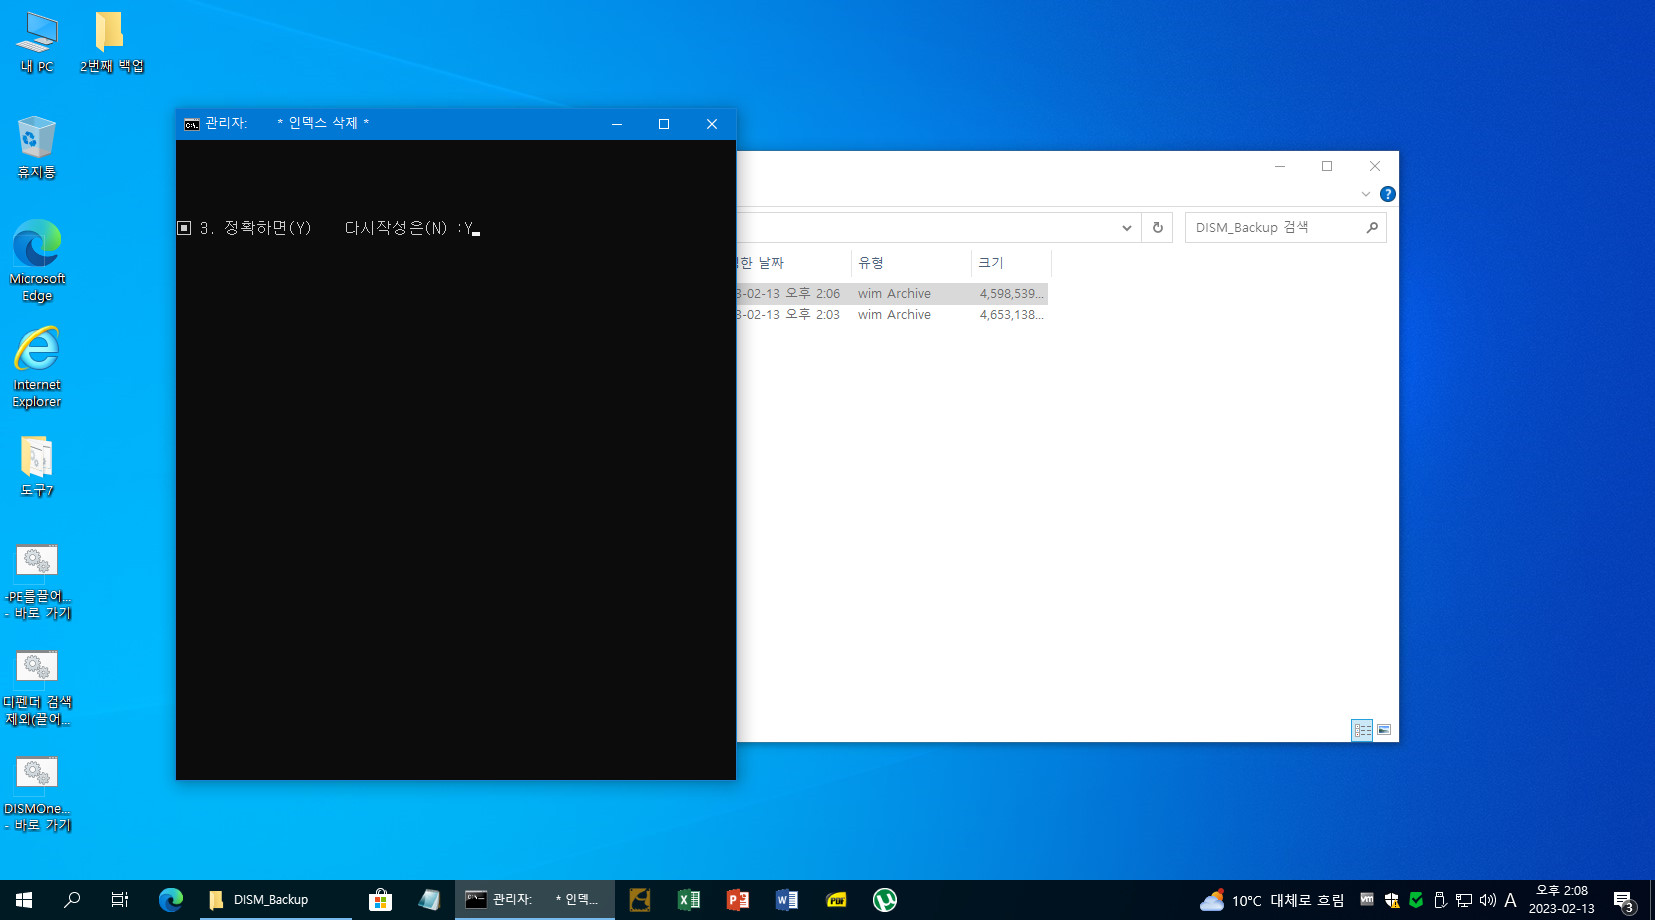The image size is (1655, 920).
Task: Select the PE를끝어 바로 가기 shortcut
Action: point(37,581)
